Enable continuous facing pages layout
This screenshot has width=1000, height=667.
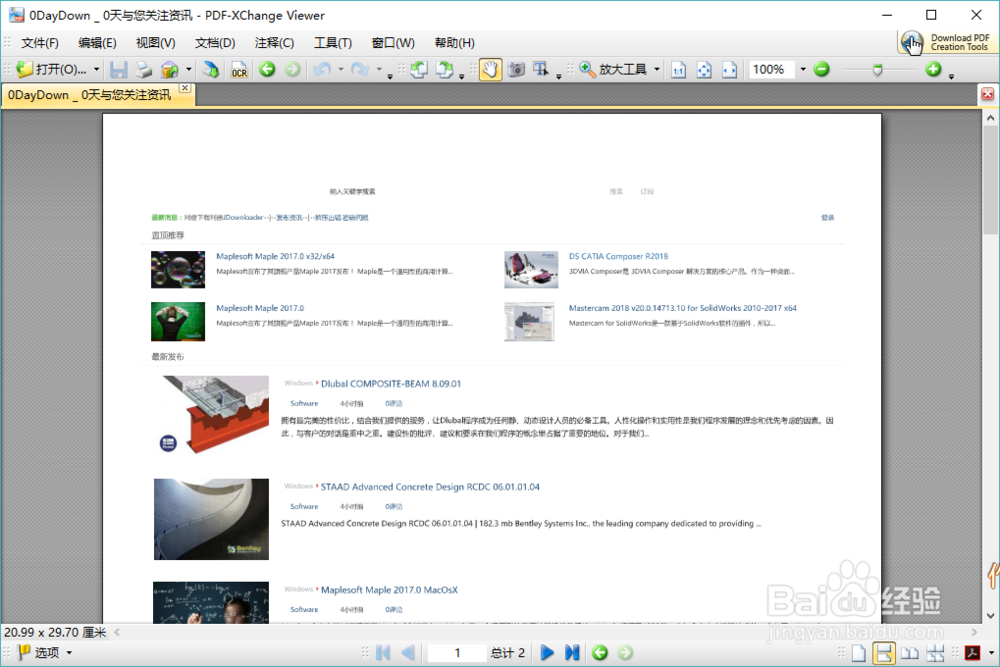pyautogui.click(x=935, y=652)
